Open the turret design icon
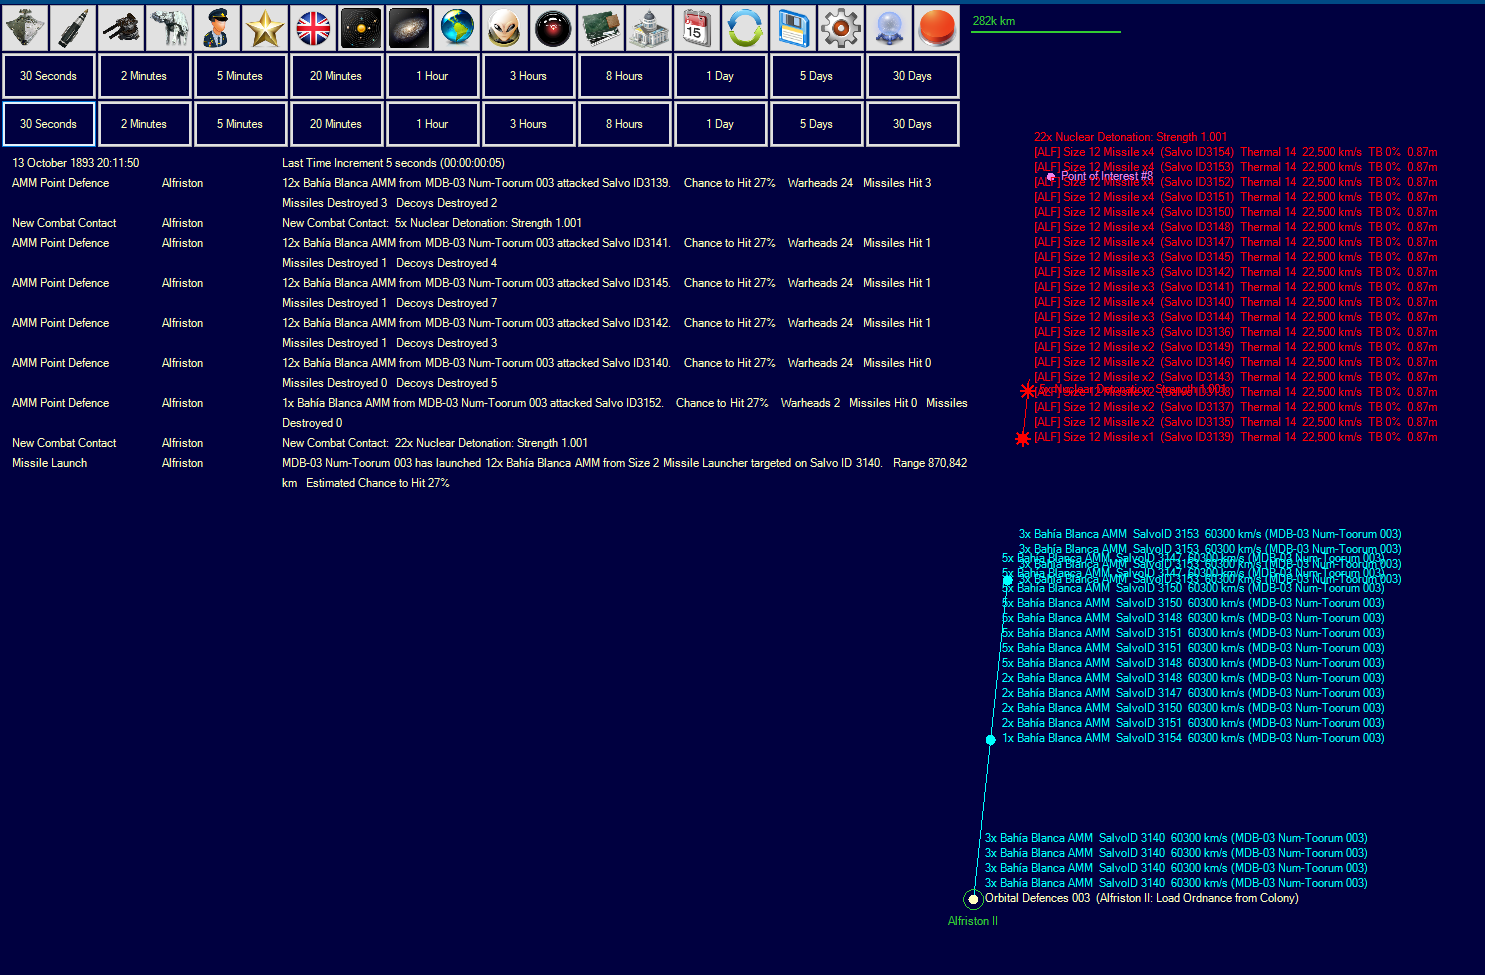1485x975 pixels. click(x=121, y=28)
